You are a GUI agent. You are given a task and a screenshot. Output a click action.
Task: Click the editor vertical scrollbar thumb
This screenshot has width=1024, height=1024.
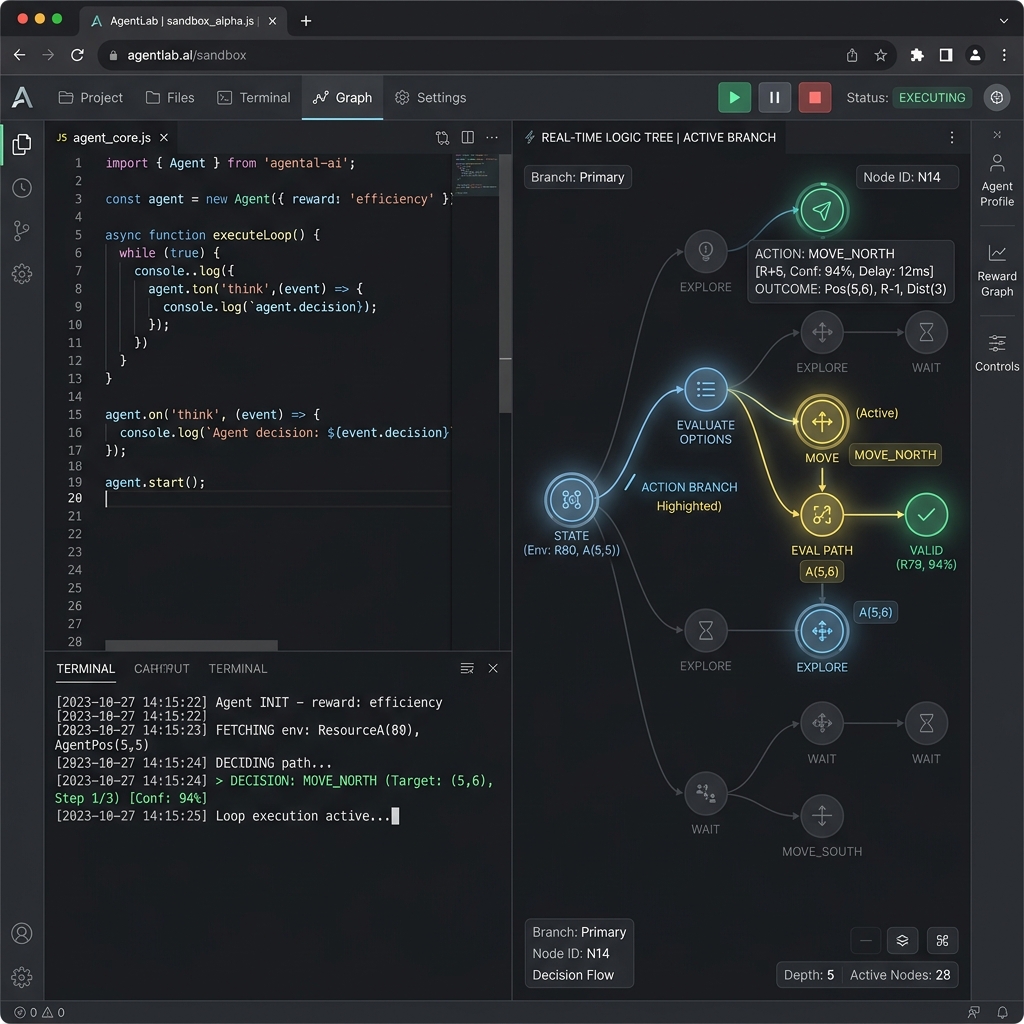505,283
